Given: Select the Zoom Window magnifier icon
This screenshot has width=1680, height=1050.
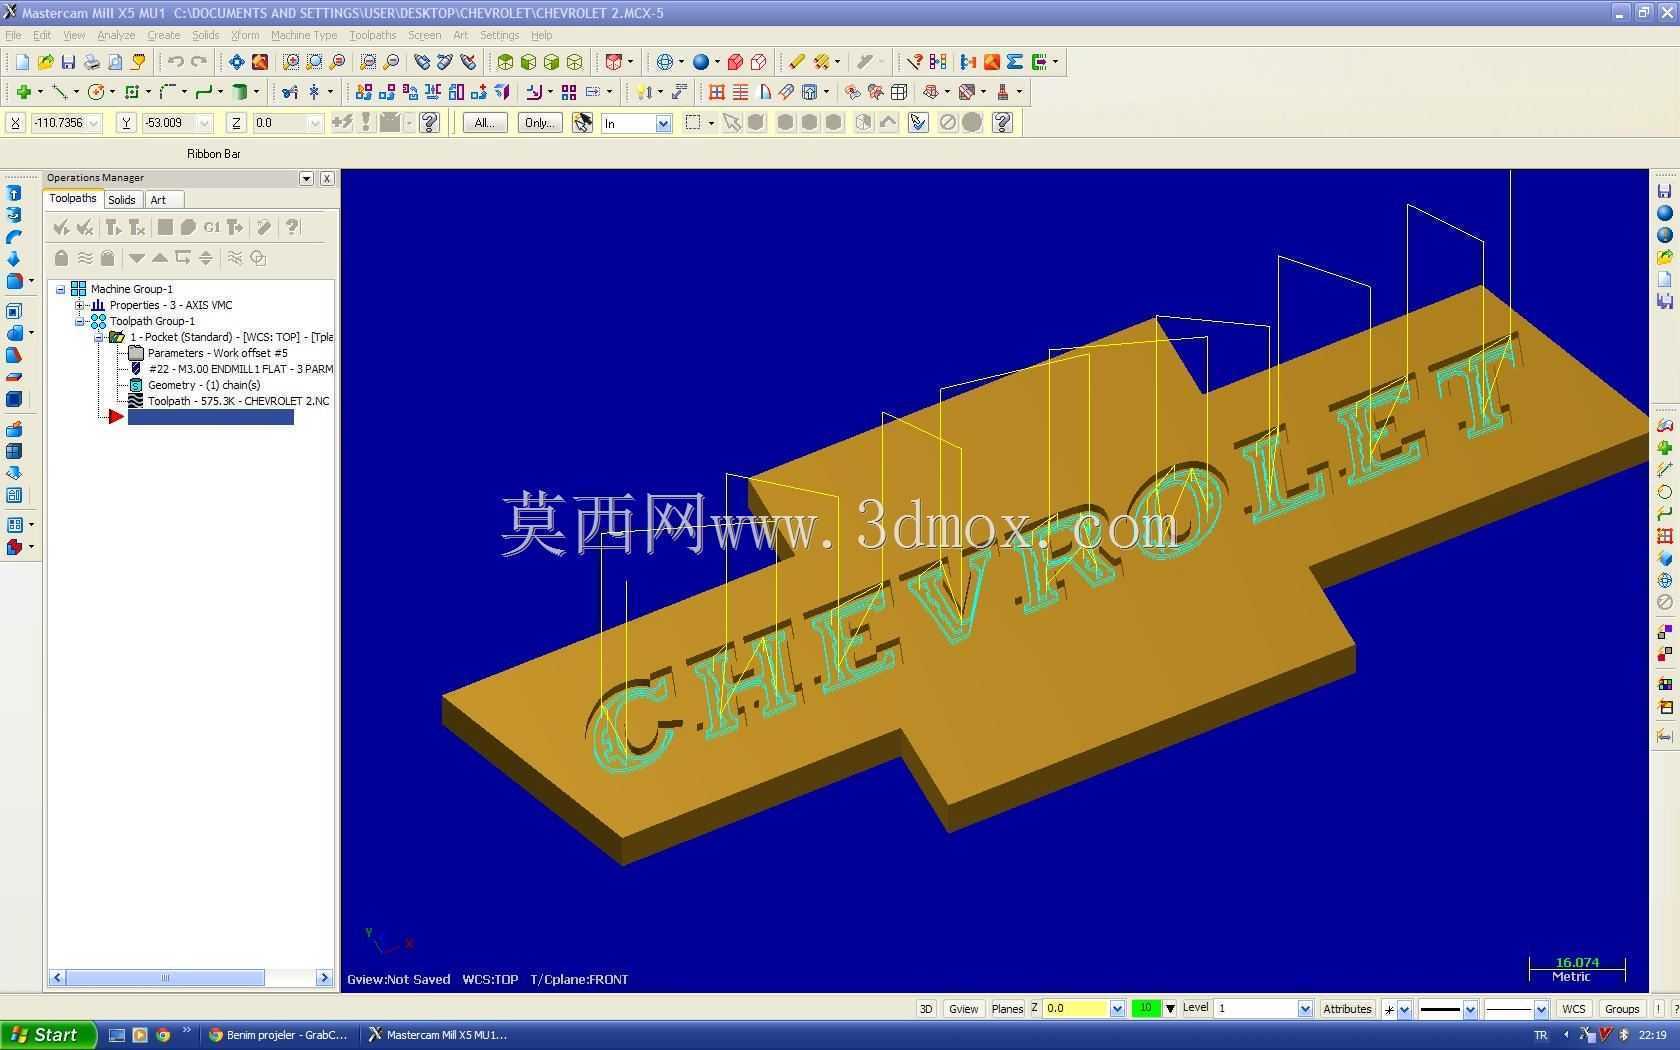Looking at the screenshot, I should 291,62.
